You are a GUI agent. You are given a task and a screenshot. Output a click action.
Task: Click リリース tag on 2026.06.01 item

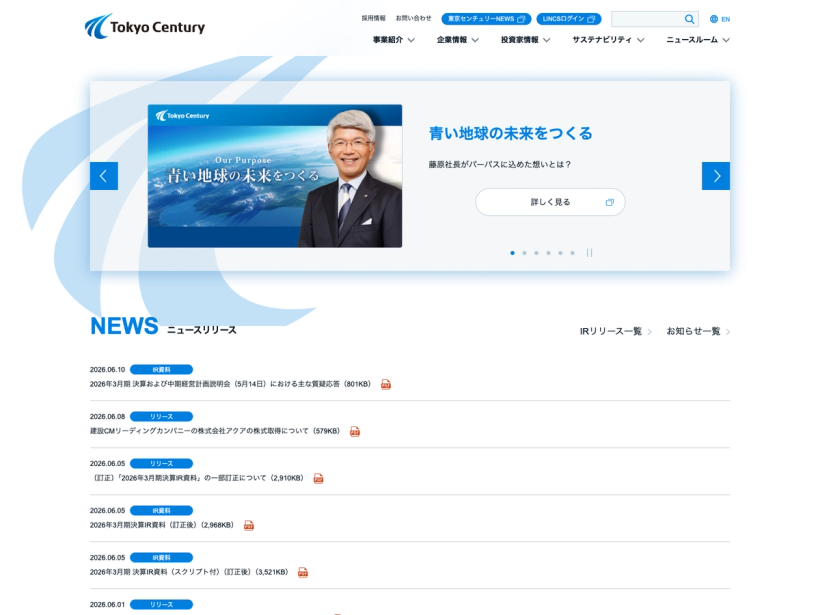coord(161,605)
